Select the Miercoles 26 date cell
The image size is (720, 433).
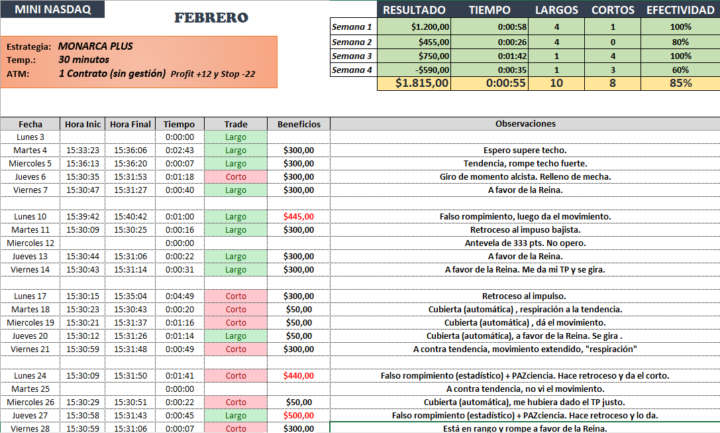[x=30, y=402]
